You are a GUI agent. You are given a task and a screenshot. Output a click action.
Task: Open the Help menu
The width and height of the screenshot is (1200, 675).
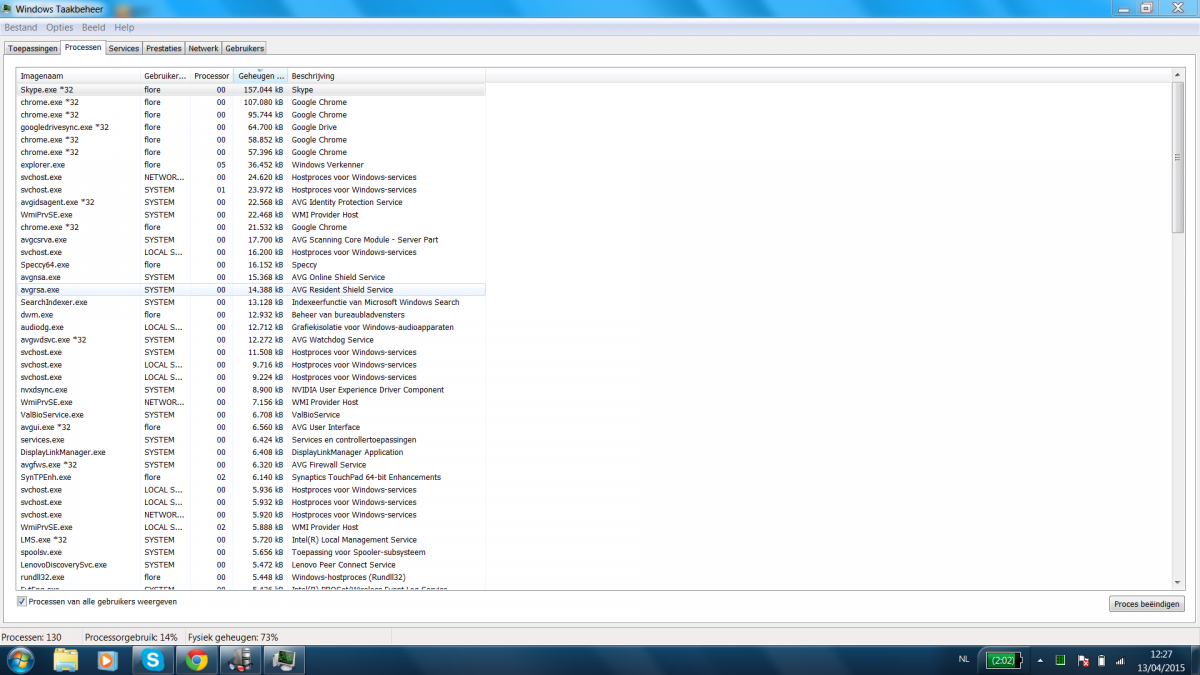[124, 27]
